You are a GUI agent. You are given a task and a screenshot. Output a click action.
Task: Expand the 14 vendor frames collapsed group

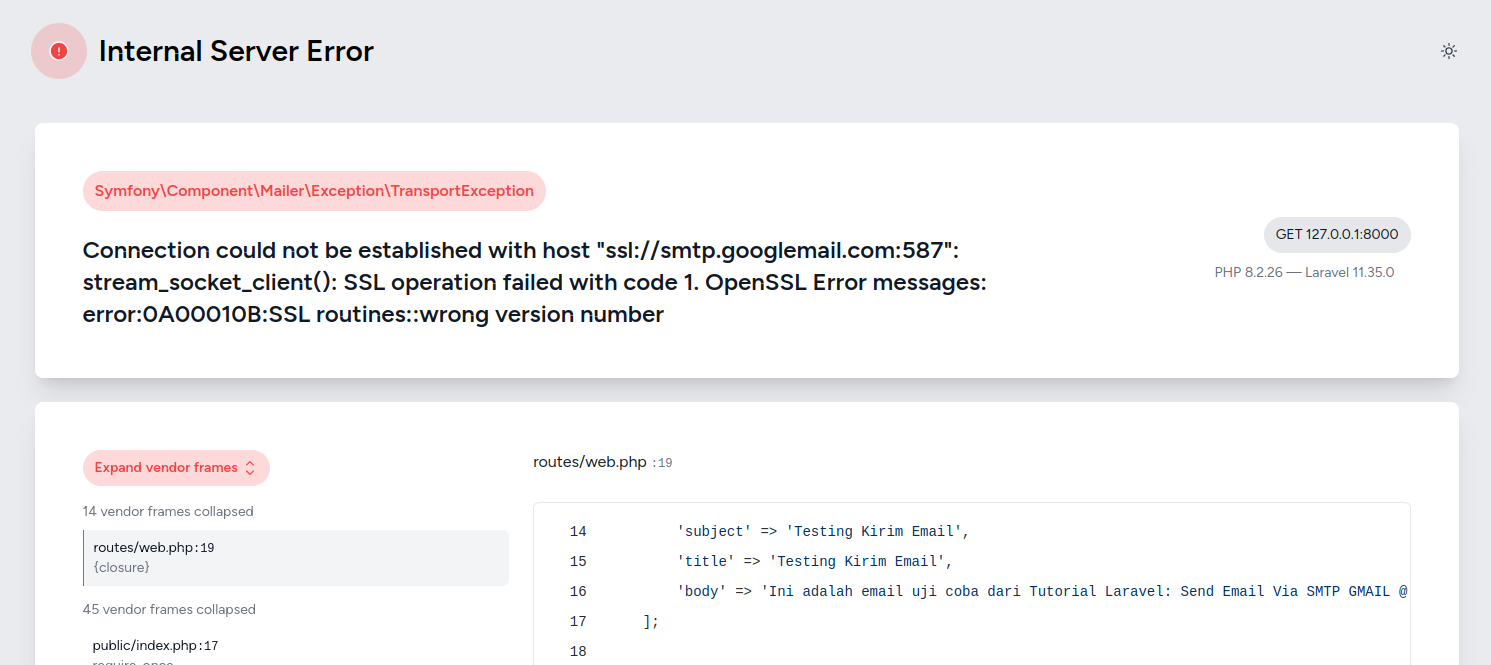tap(168, 511)
